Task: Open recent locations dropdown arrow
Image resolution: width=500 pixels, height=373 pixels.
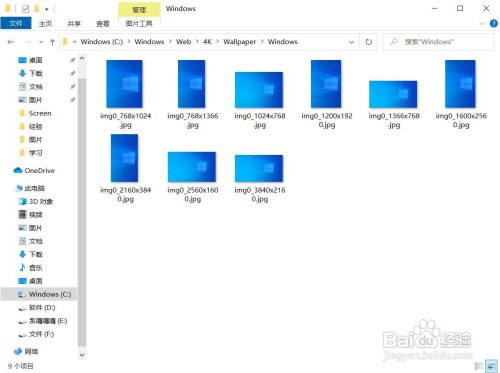Action: (41, 42)
